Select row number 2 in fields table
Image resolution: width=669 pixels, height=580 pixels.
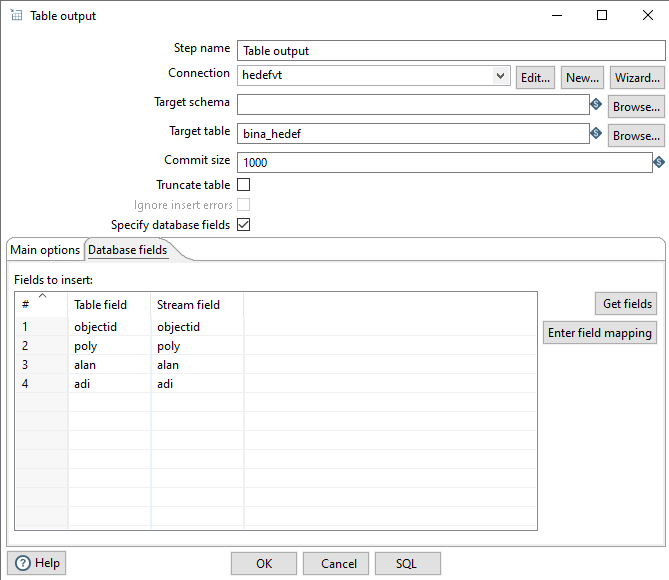41,346
